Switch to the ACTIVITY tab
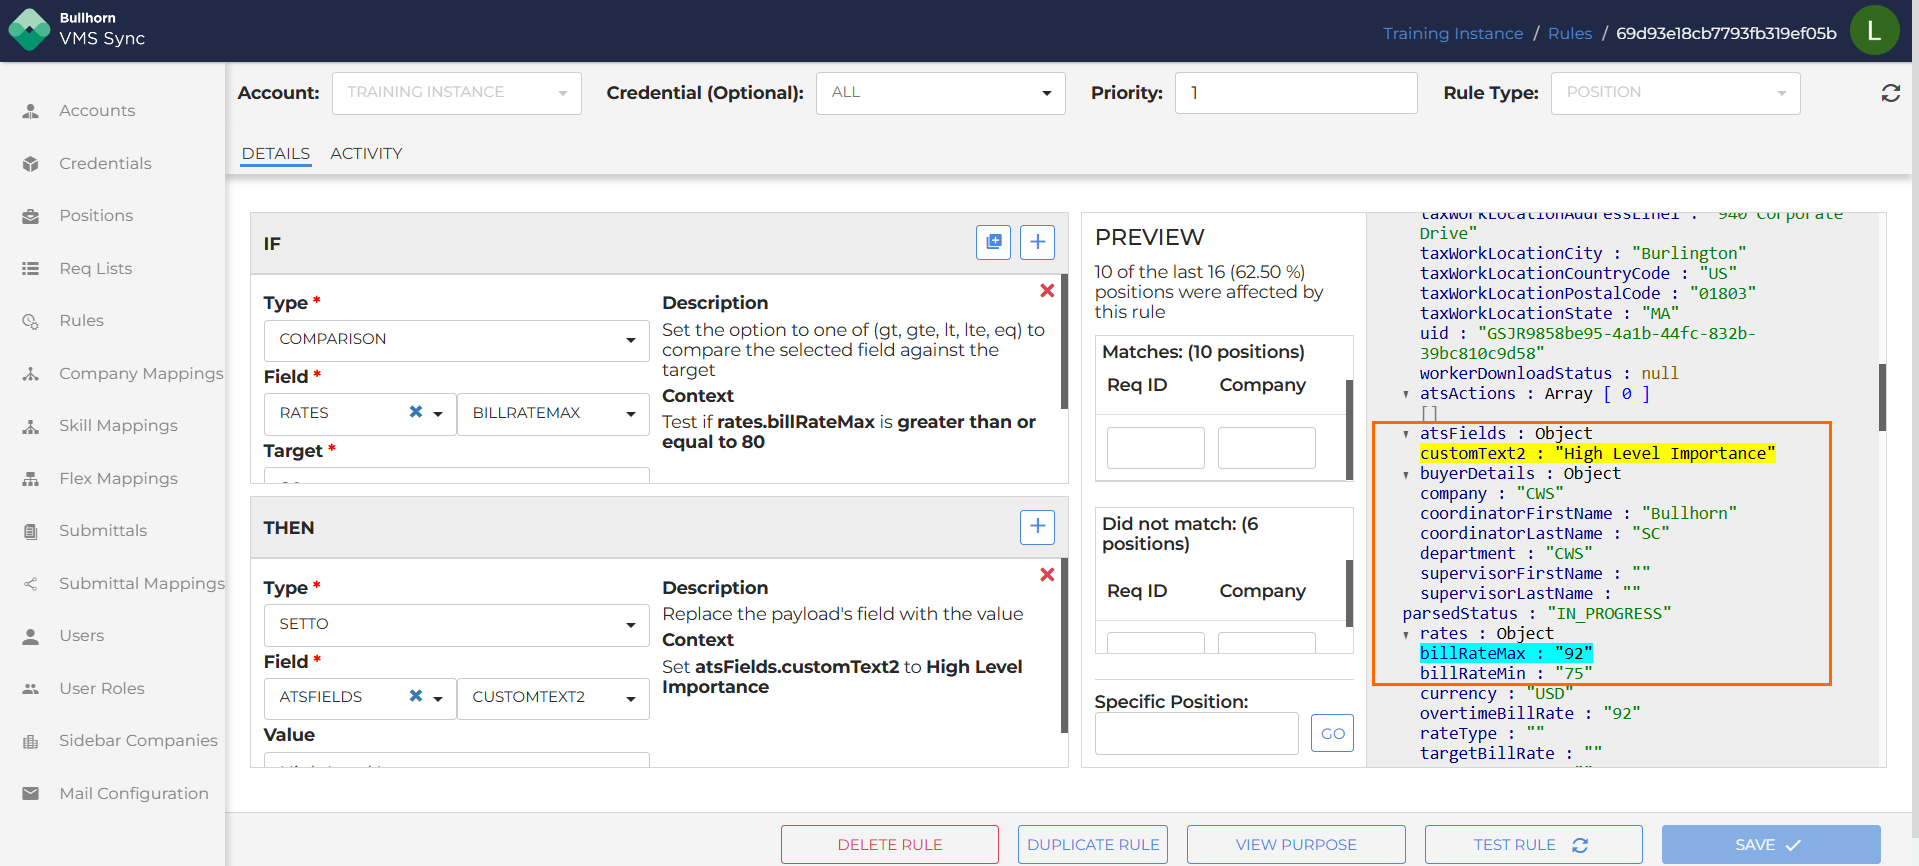 (x=366, y=153)
